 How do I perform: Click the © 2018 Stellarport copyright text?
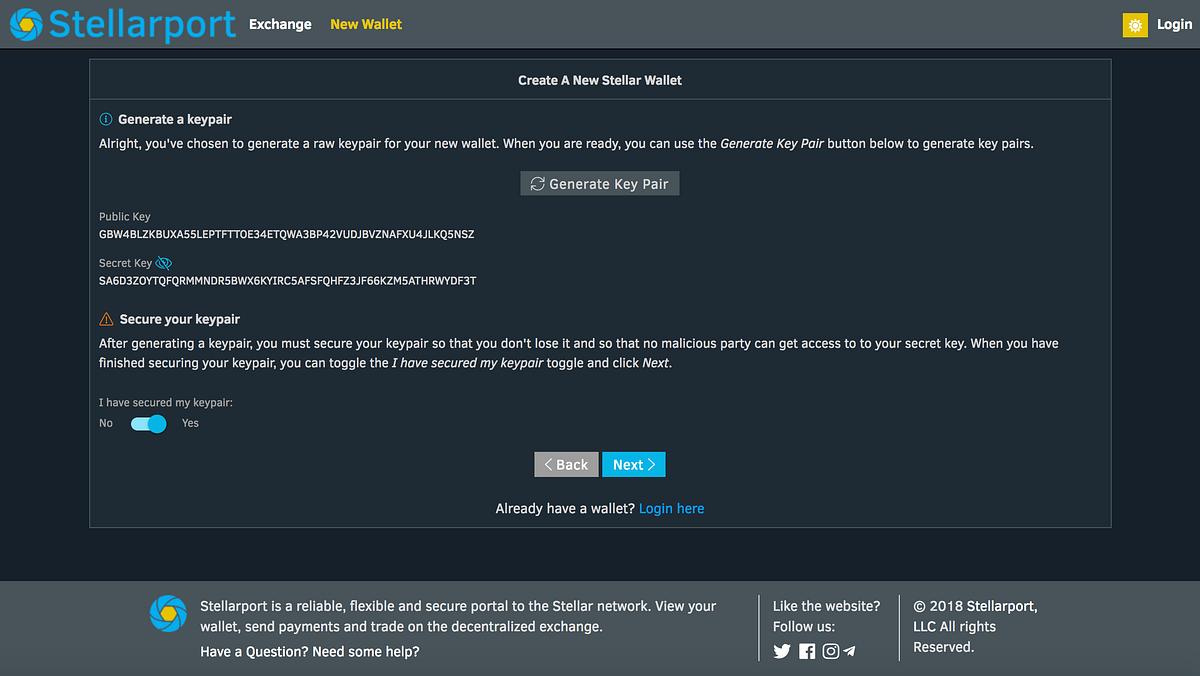(975, 626)
